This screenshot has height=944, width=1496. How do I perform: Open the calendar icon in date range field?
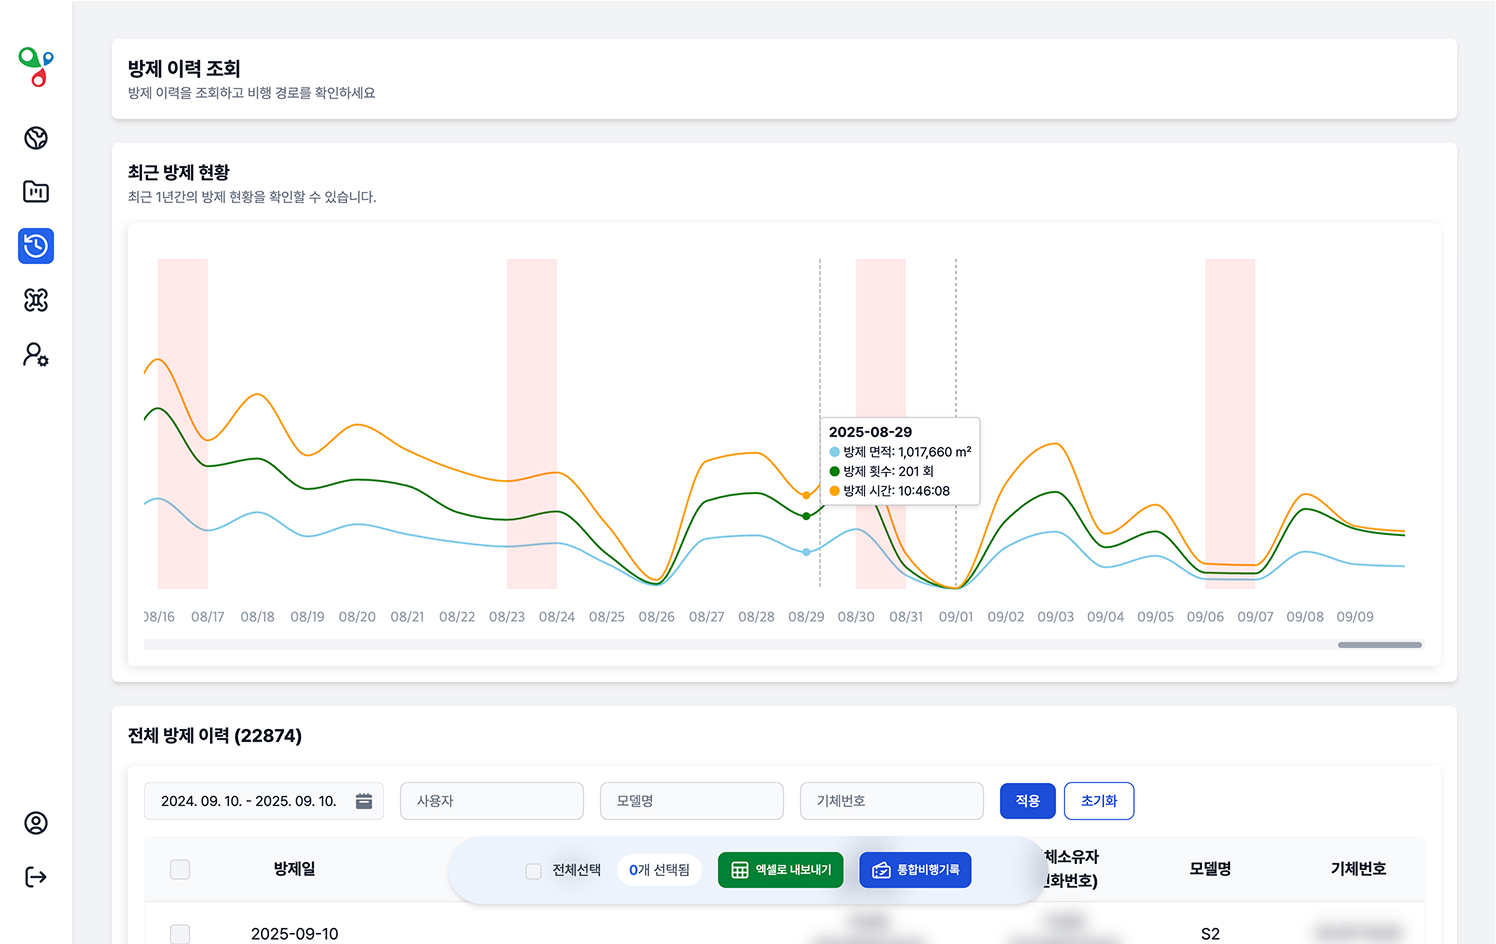pyautogui.click(x=364, y=801)
